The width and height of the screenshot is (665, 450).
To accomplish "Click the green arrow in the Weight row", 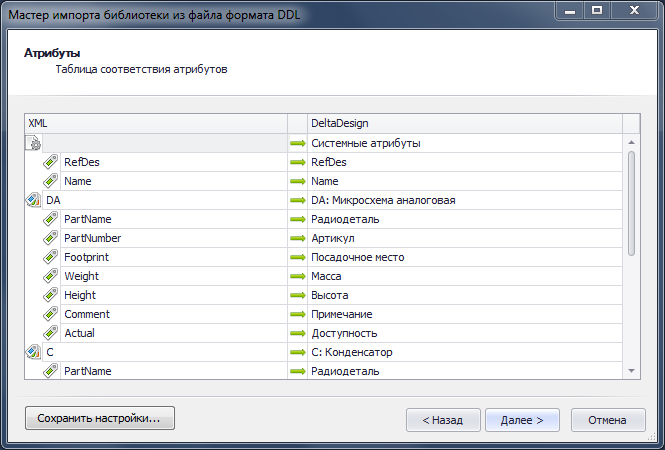I will (x=298, y=276).
